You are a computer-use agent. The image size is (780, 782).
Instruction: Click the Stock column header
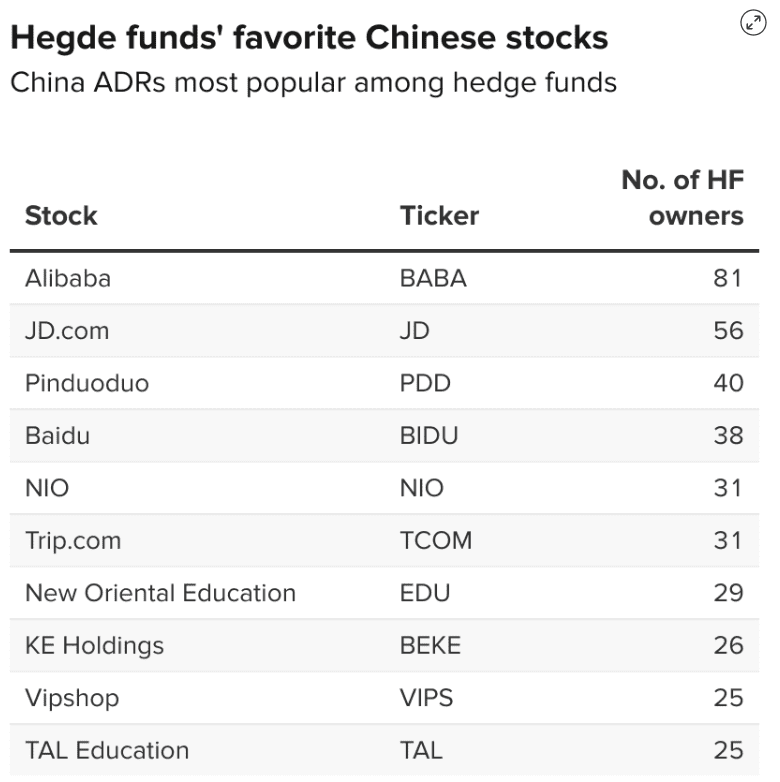click(61, 216)
